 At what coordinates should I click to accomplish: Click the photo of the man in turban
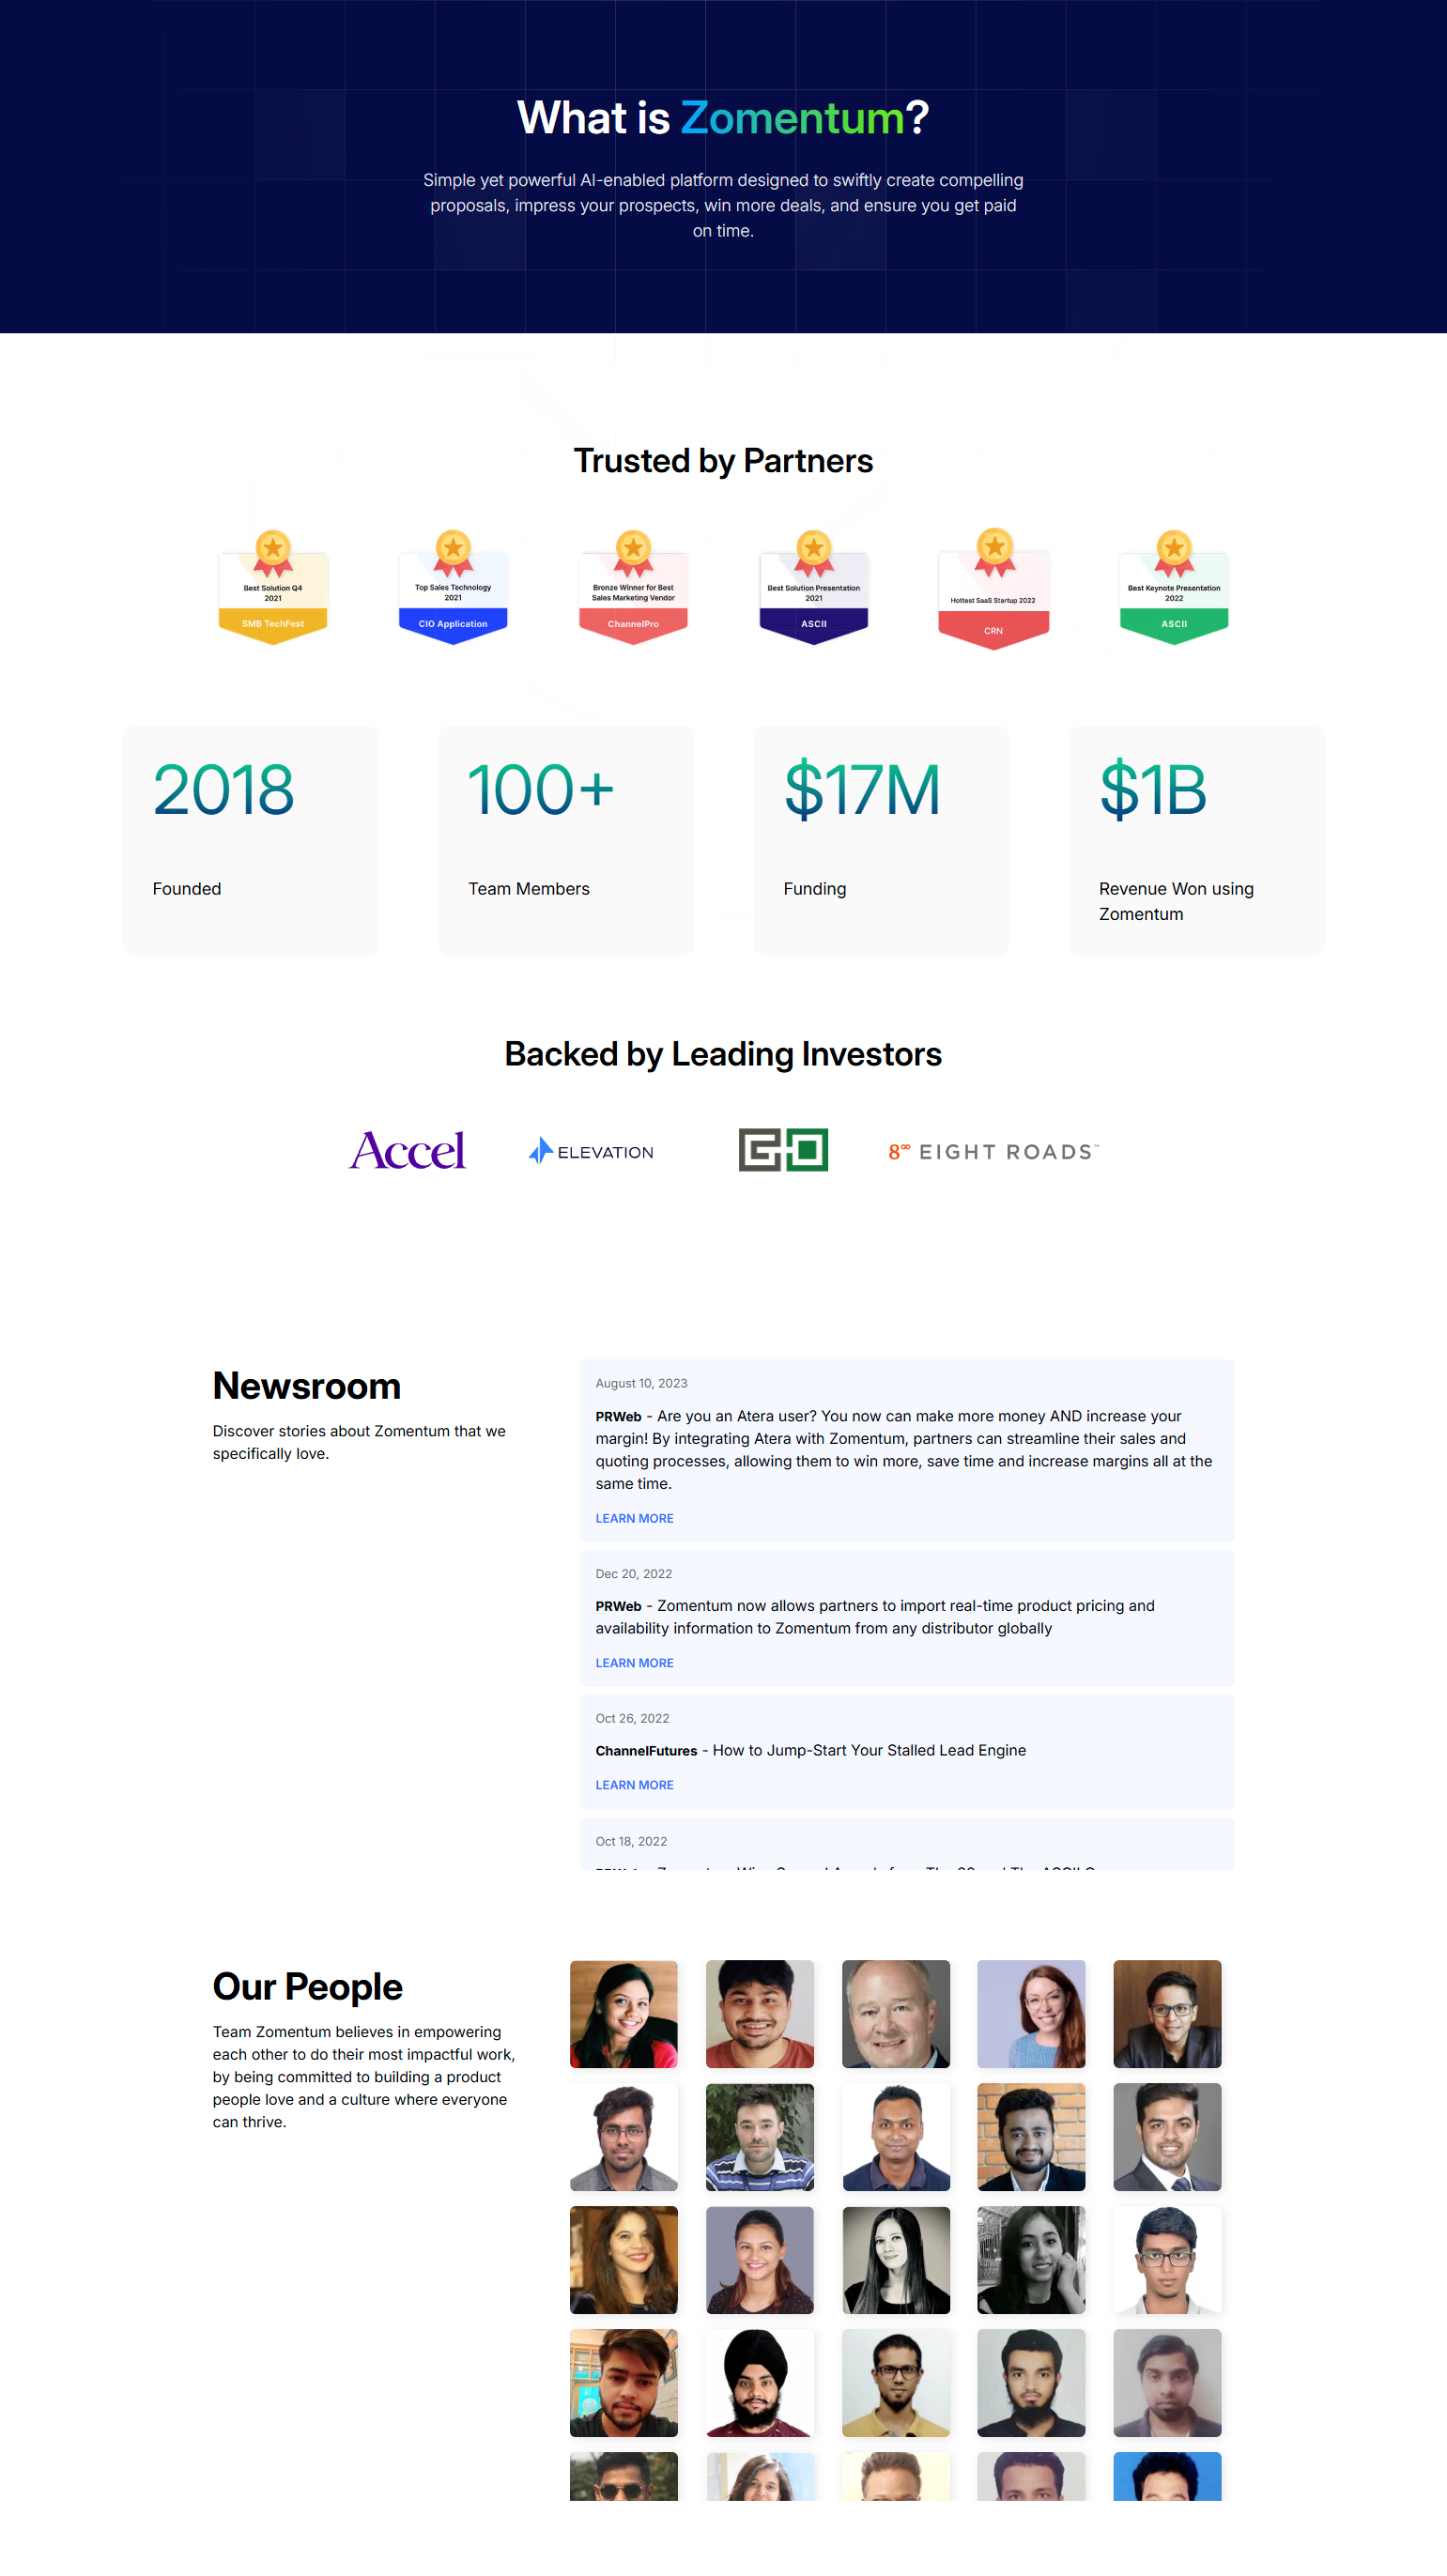click(759, 2383)
